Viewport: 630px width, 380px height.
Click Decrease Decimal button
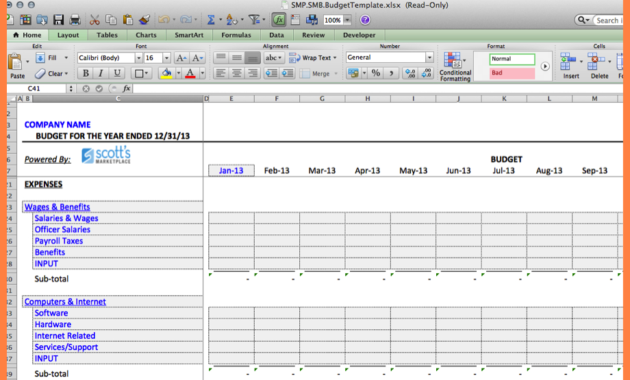coord(426,73)
